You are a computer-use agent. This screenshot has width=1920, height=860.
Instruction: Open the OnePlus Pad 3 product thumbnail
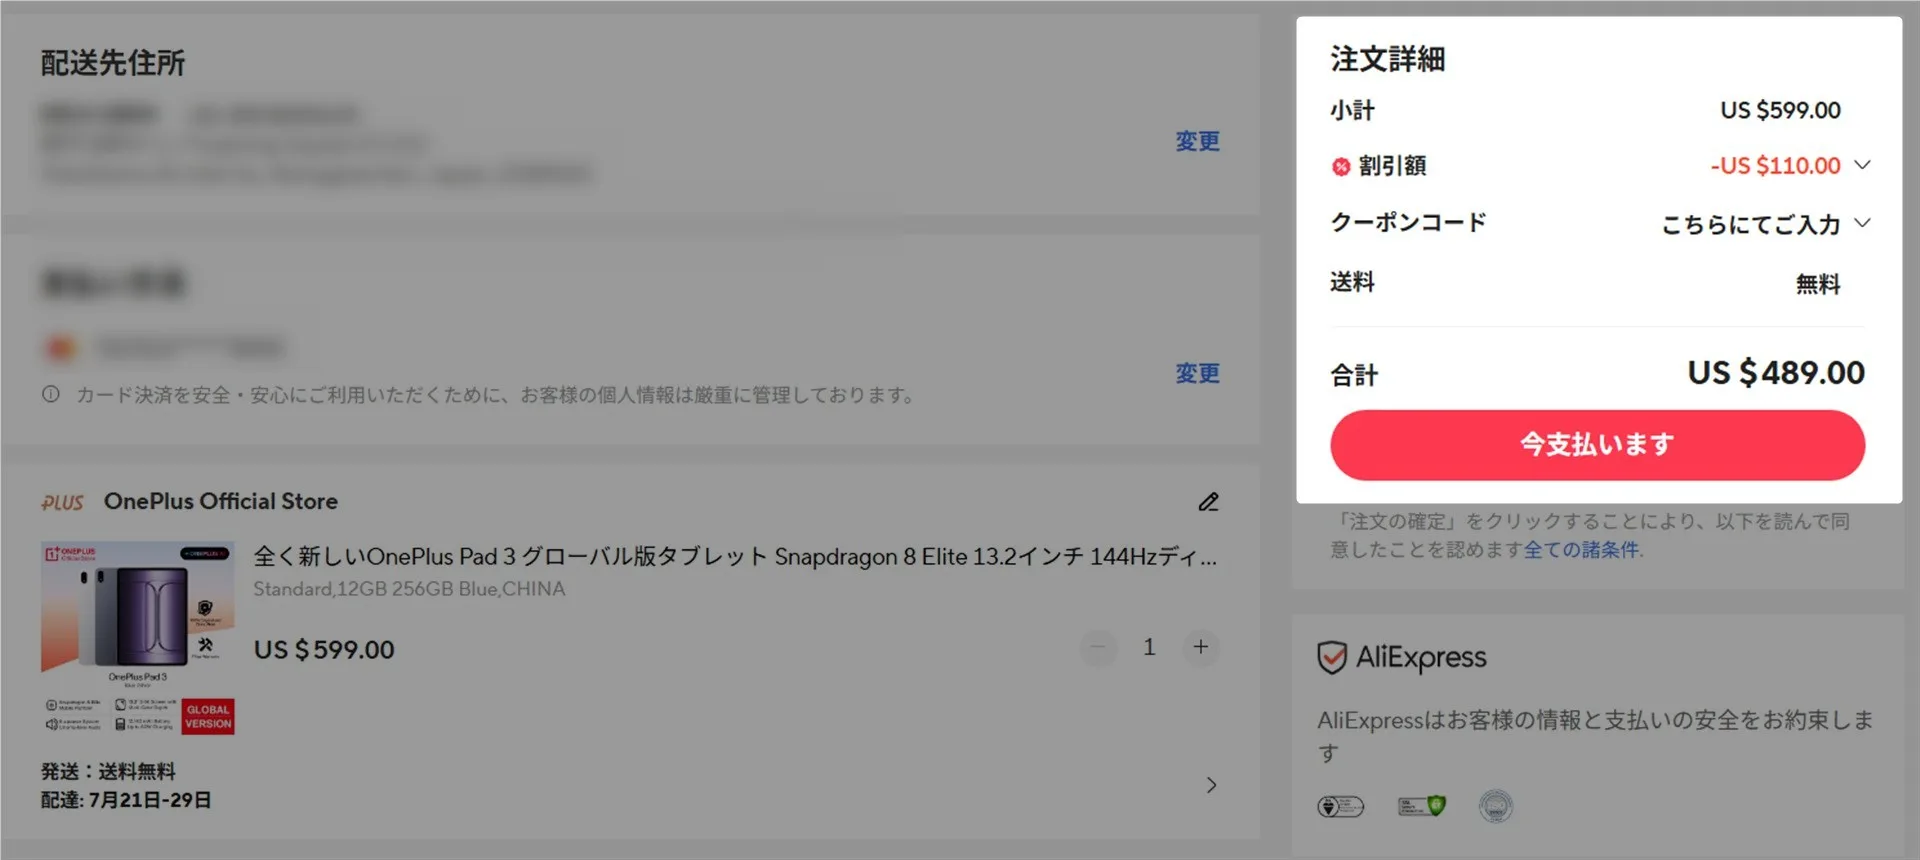(138, 638)
